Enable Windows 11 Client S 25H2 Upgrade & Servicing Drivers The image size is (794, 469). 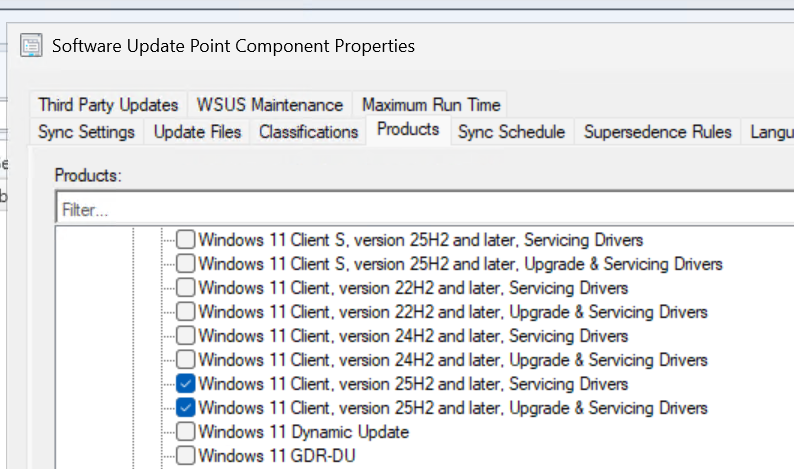pos(186,264)
